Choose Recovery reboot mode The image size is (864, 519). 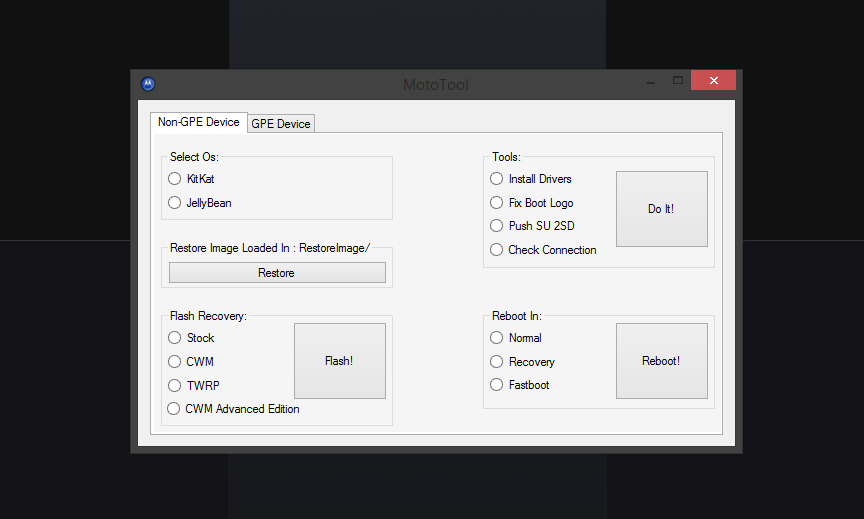pyautogui.click(x=497, y=362)
